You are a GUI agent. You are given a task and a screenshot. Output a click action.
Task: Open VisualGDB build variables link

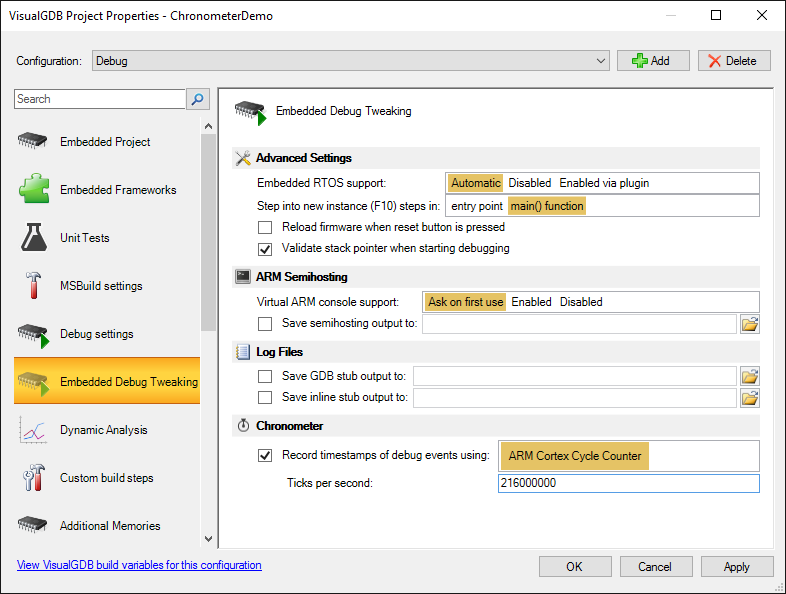tap(139, 565)
